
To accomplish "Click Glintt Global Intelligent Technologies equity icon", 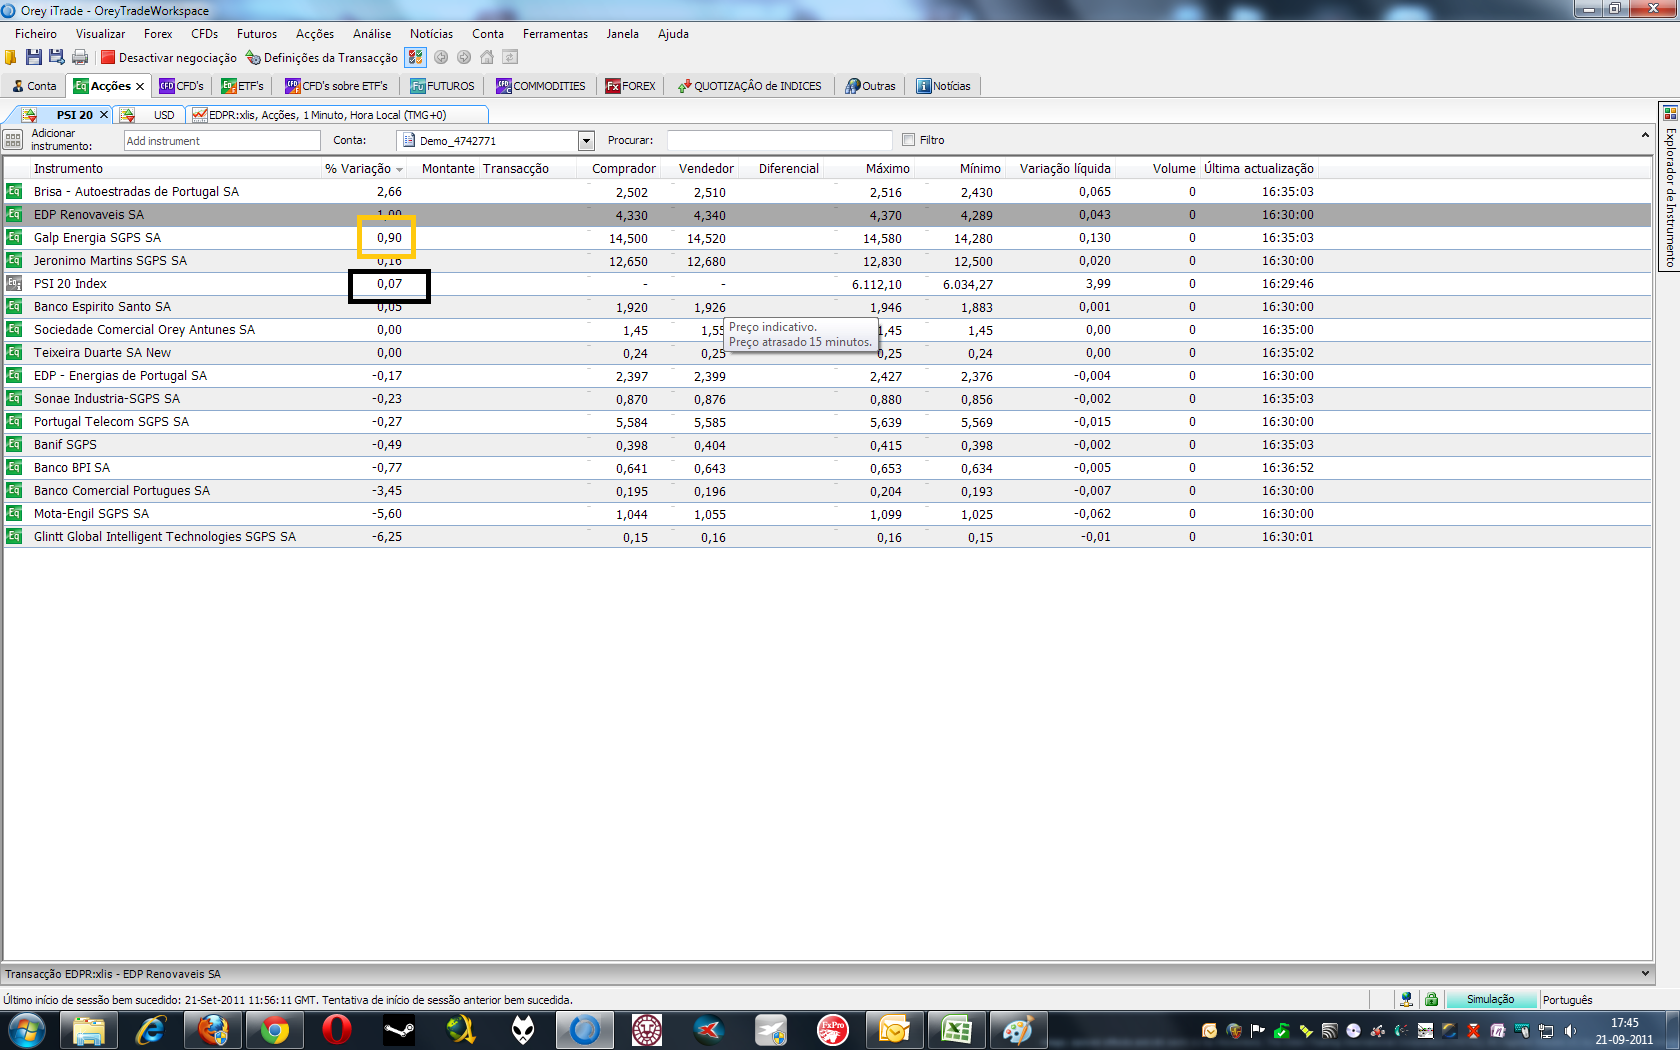I will click(14, 536).
